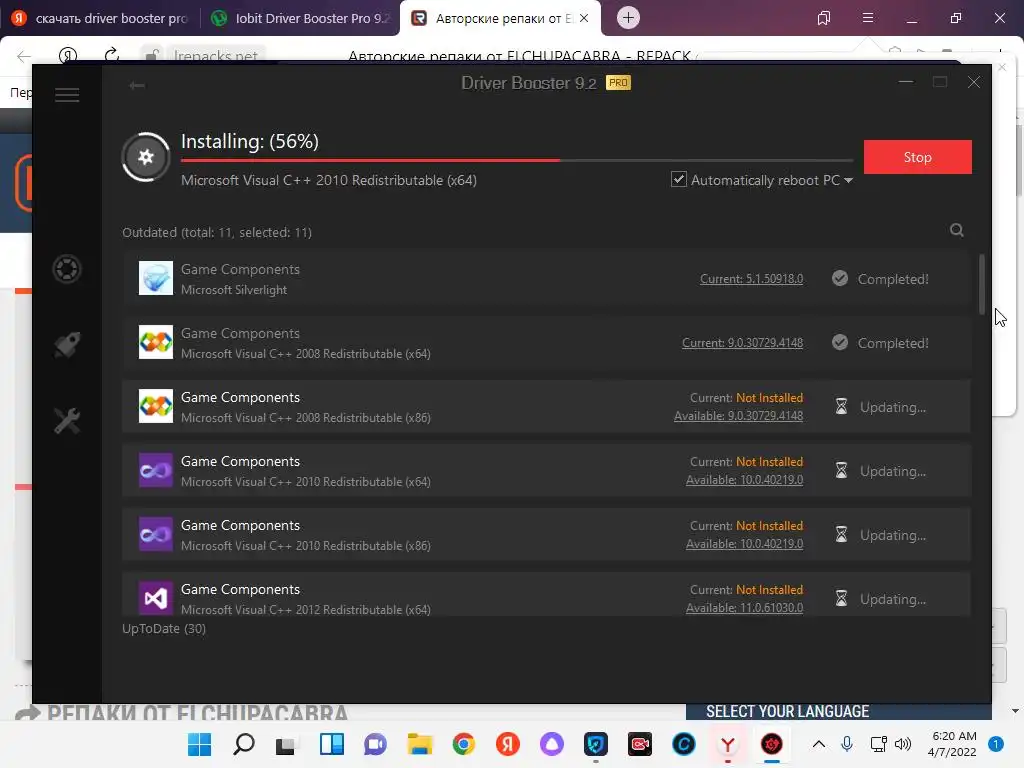Viewport: 1024px width, 768px height.
Task: Open the clock and date in the taskbar
Action: 952,744
